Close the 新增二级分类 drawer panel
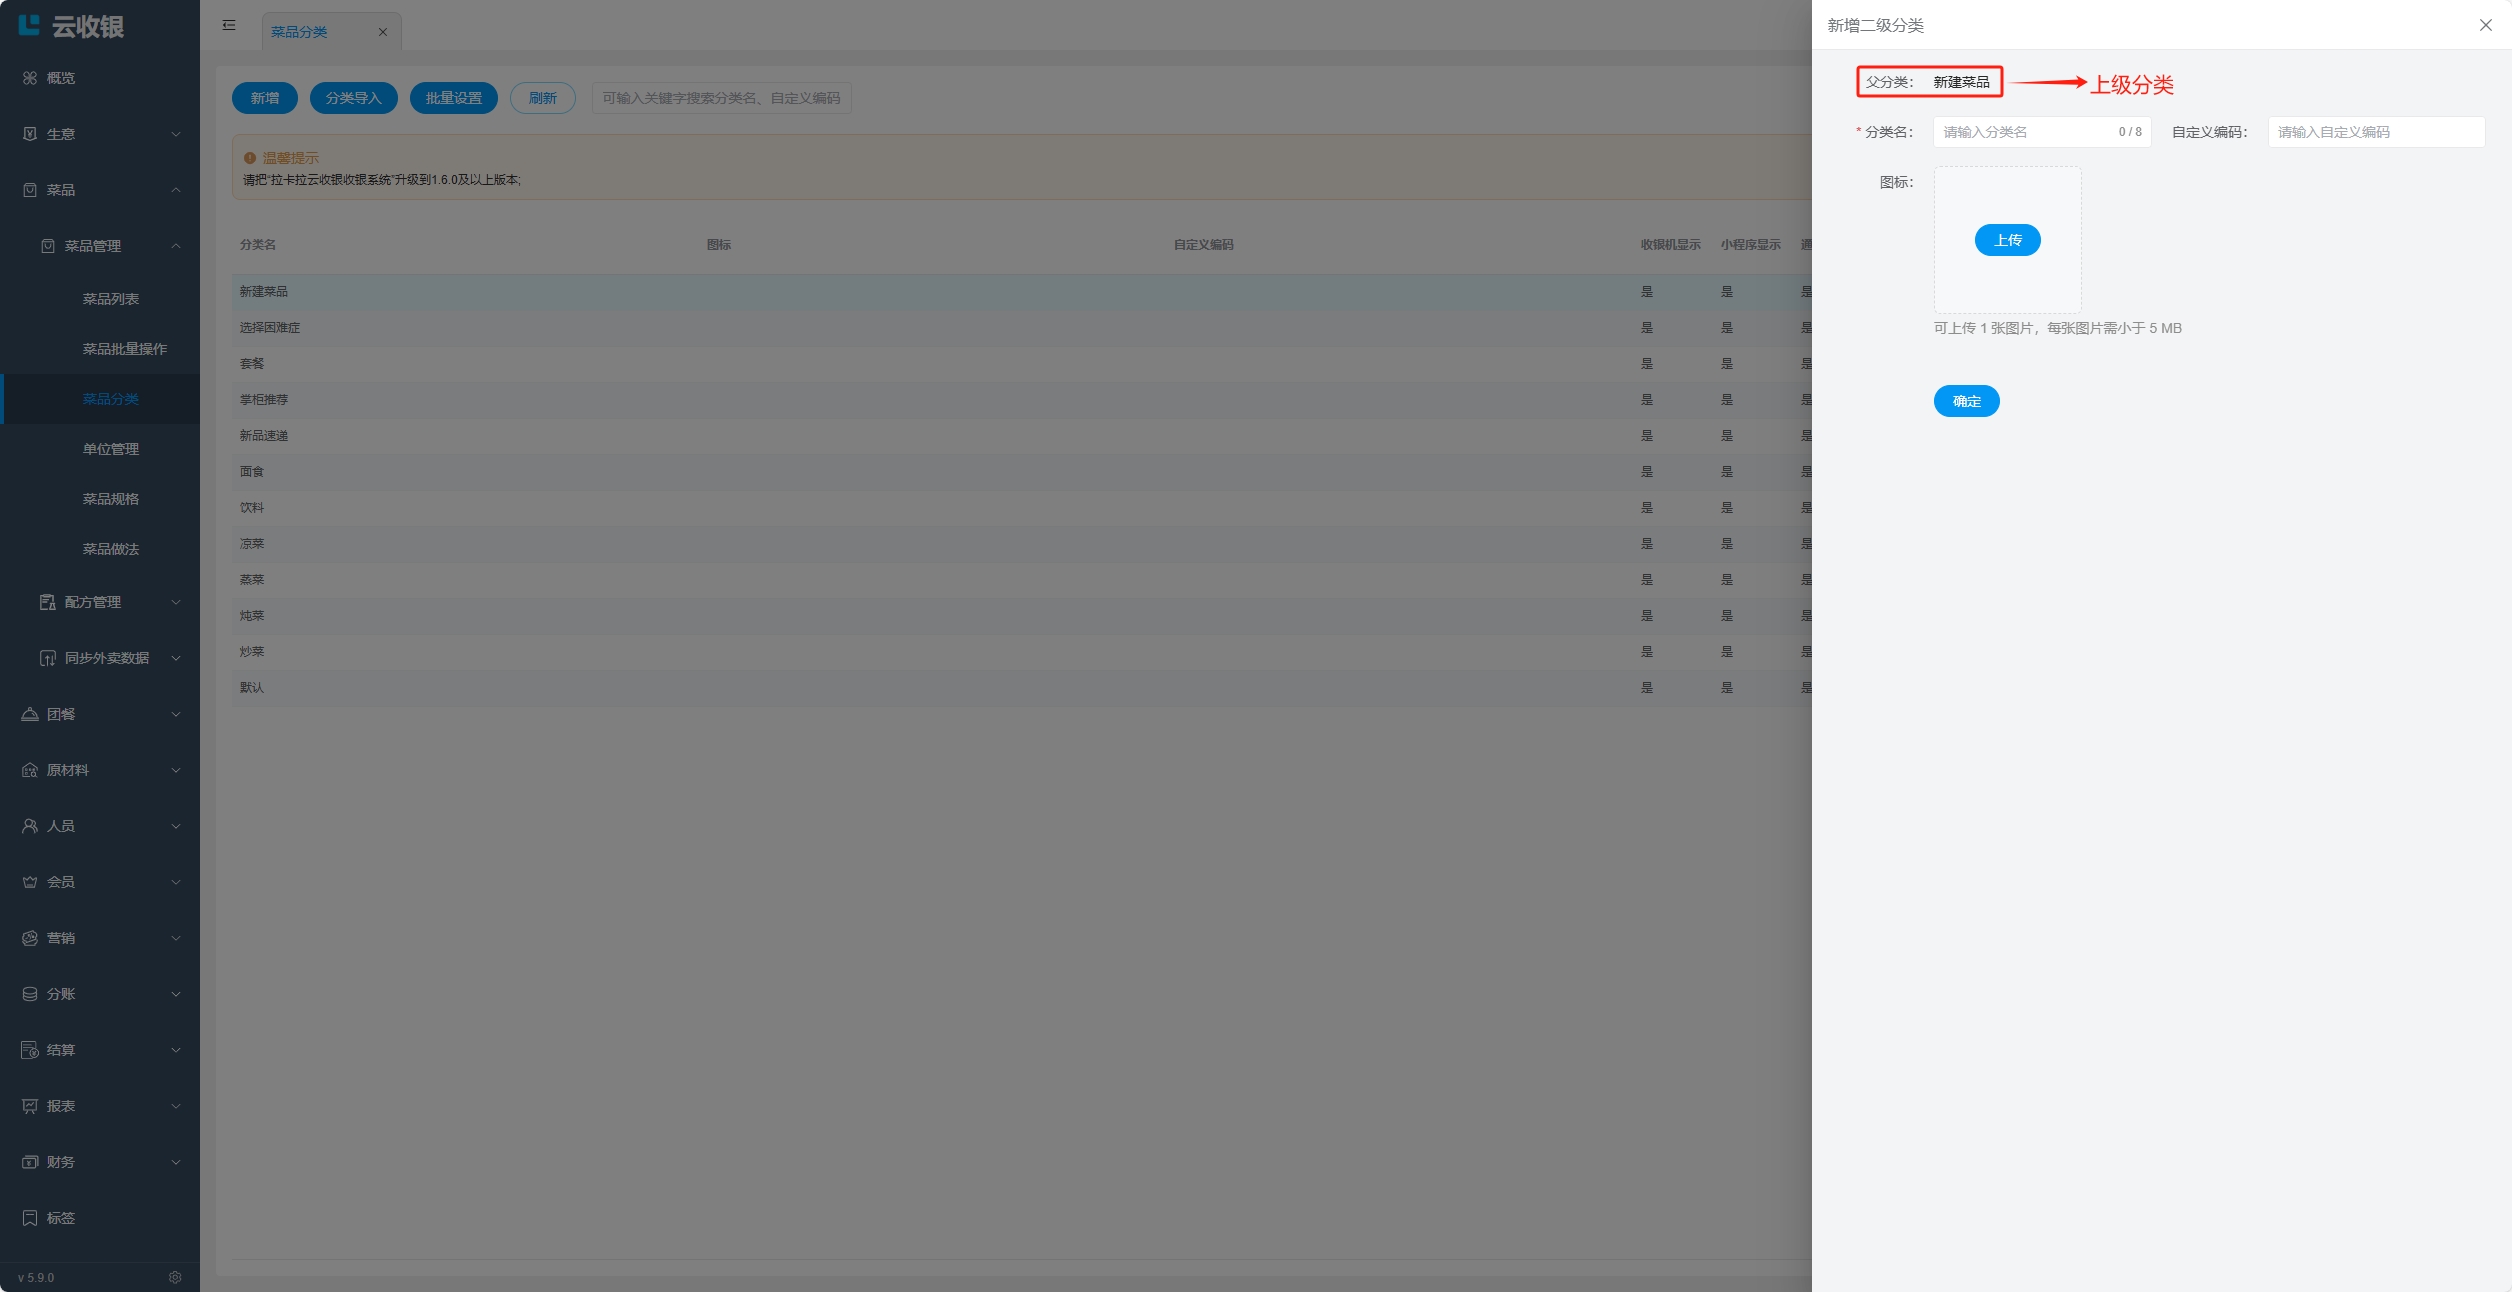 [2485, 25]
